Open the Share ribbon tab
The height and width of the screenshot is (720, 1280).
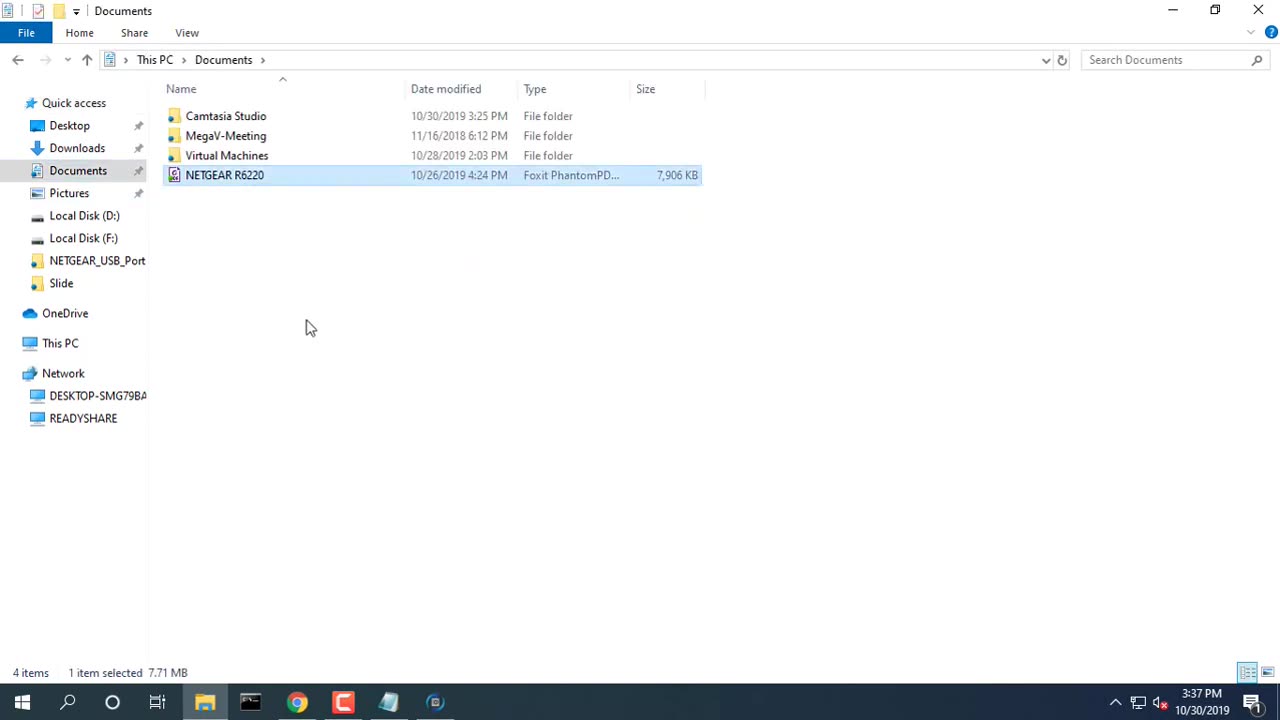[x=134, y=33]
